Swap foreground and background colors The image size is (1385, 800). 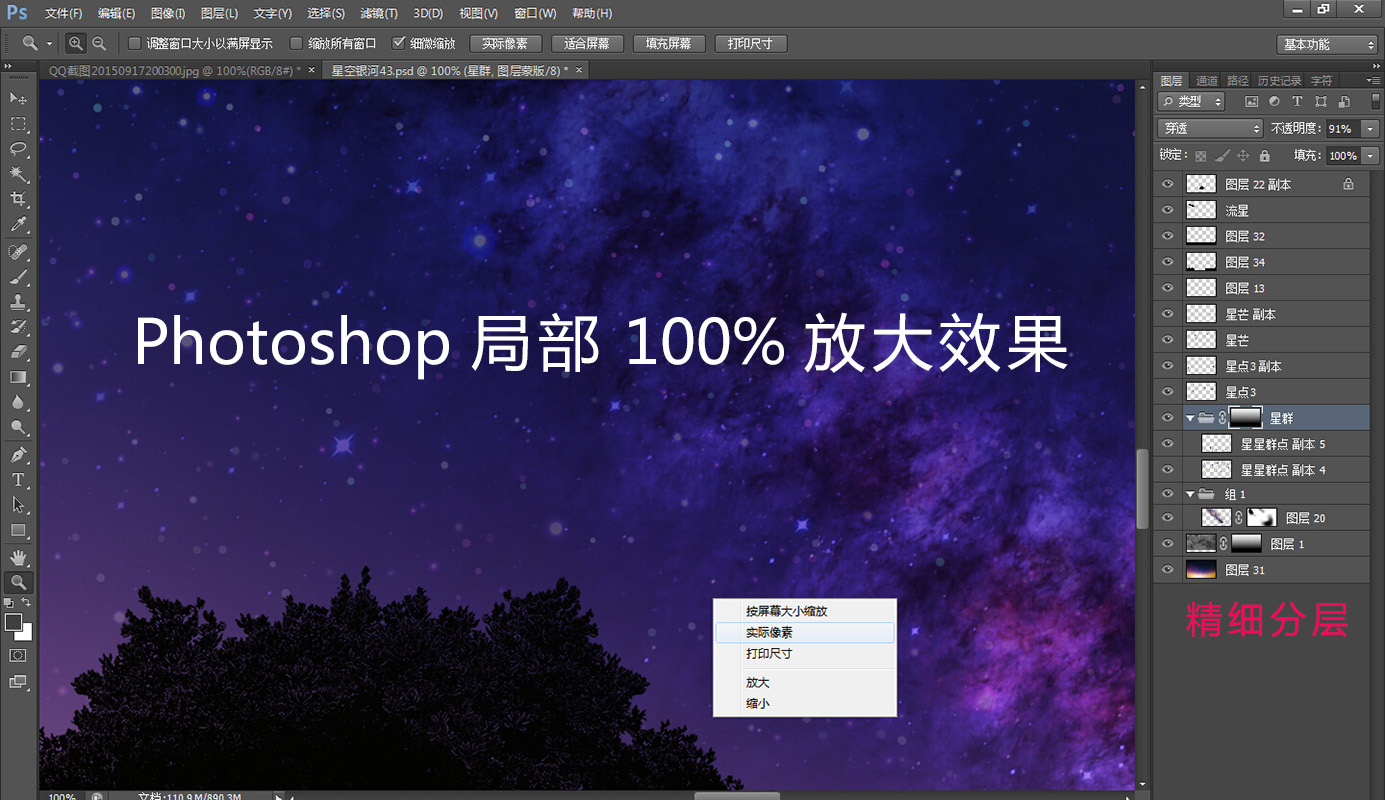(27, 603)
